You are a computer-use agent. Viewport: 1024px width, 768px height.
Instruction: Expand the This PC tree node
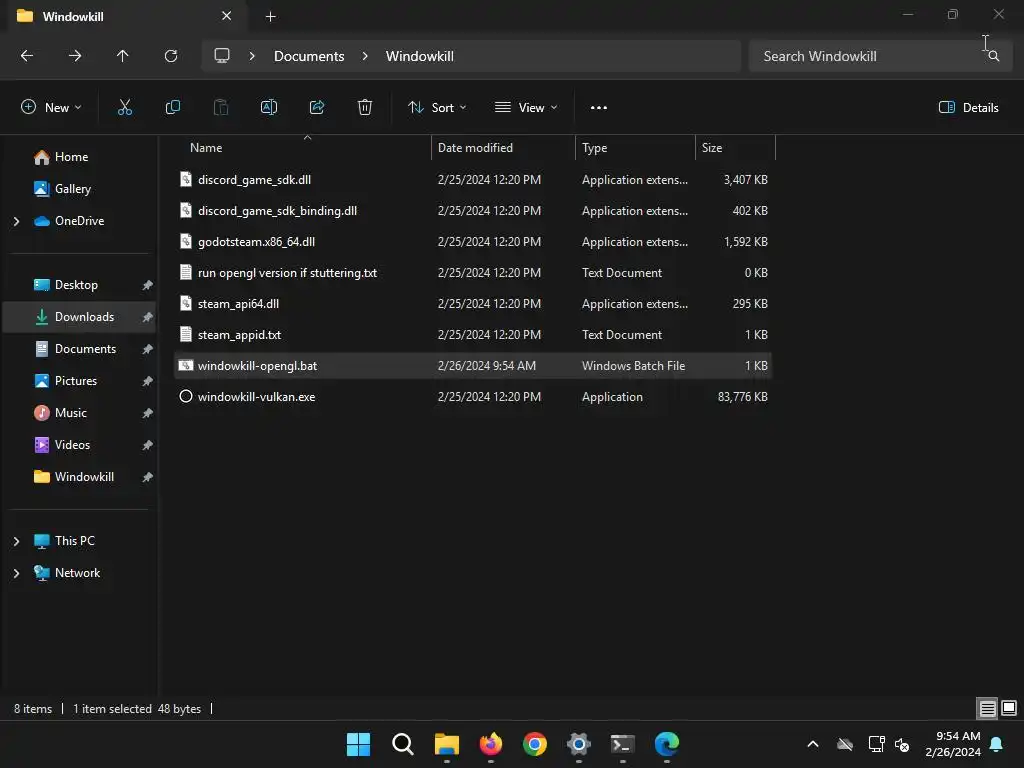[16, 541]
